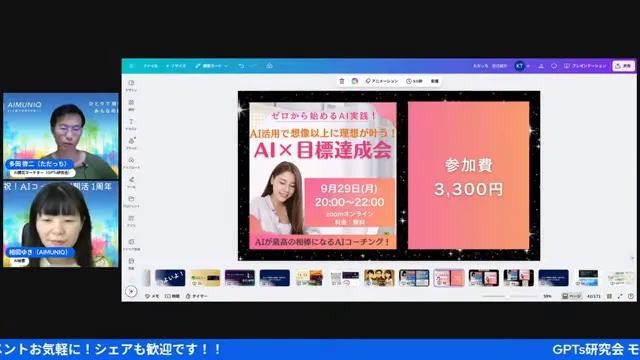Click the ゼロから始めるAI実践! heading
The image size is (640, 360).
click(x=324, y=116)
